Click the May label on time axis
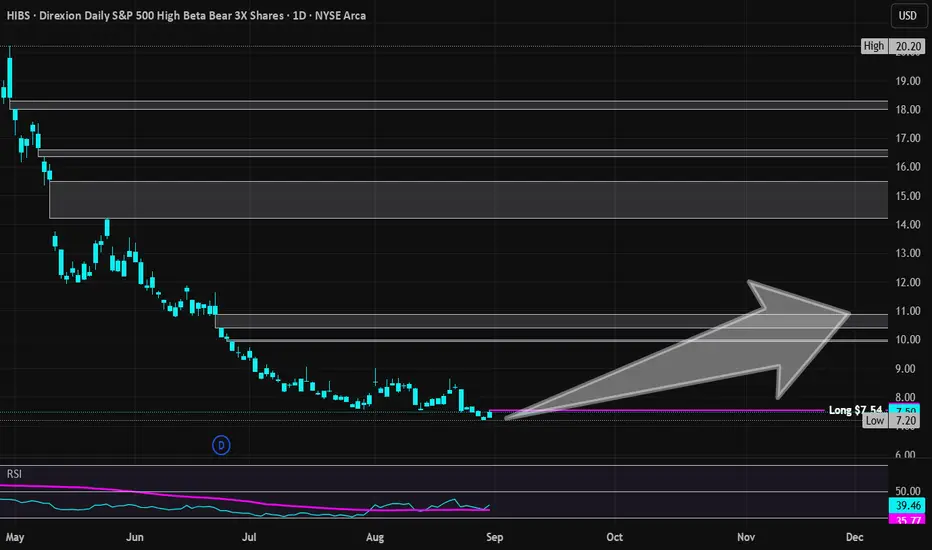The height and width of the screenshot is (550, 932). click(x=15, y=537)
